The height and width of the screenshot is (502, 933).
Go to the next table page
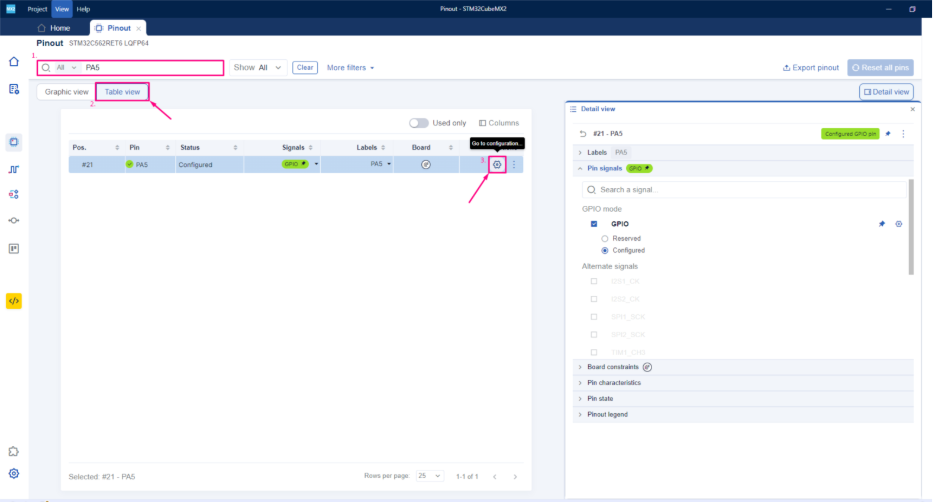(x=515, y=476)
